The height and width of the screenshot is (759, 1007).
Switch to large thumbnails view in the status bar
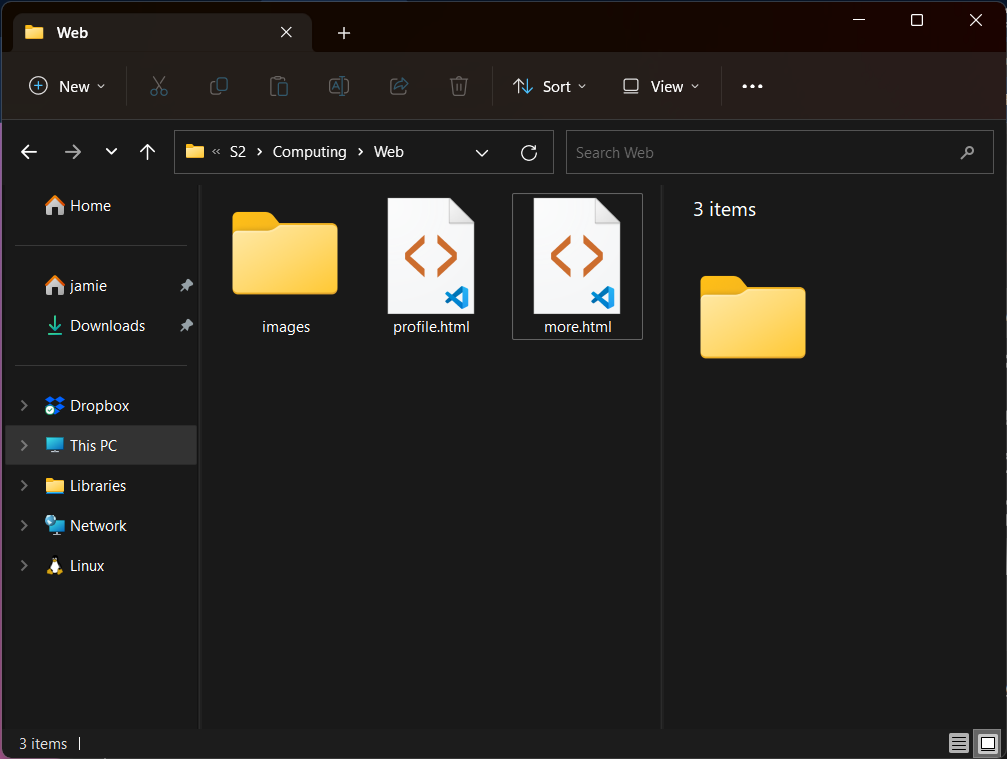pos(986,743)
